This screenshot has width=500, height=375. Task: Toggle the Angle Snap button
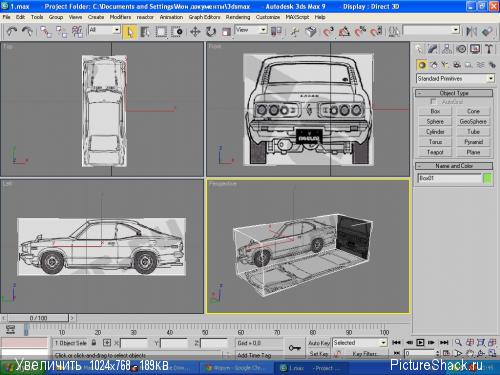[x=344, y=32]
